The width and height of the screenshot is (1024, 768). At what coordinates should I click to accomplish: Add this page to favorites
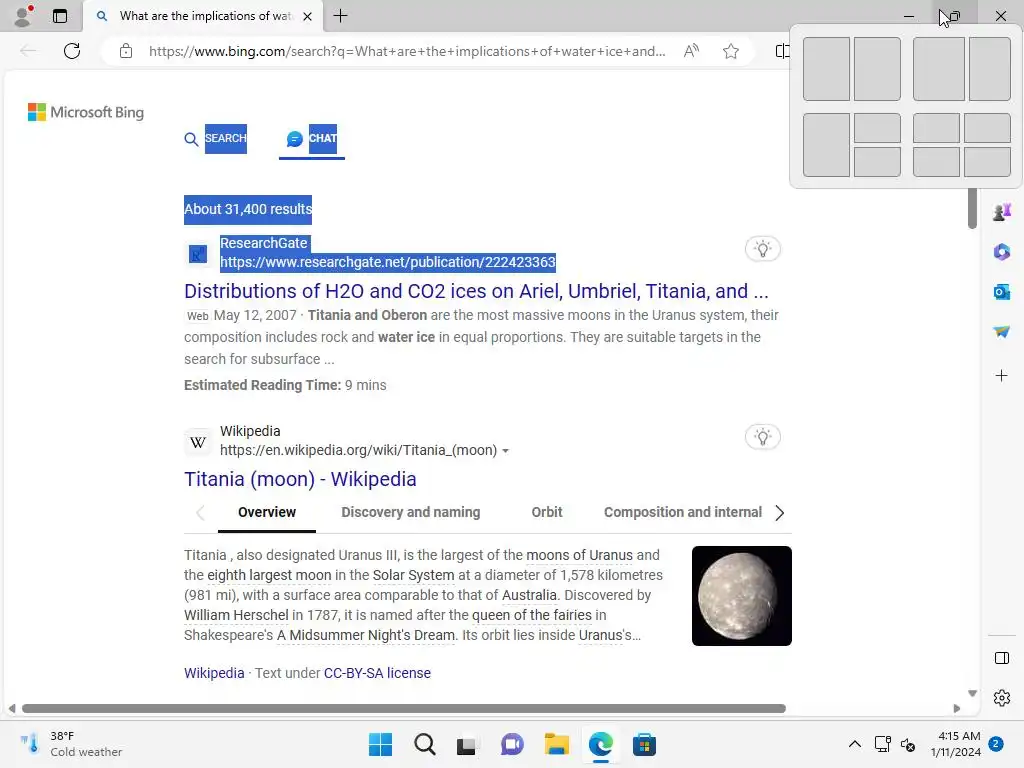[x=731, y=51]
